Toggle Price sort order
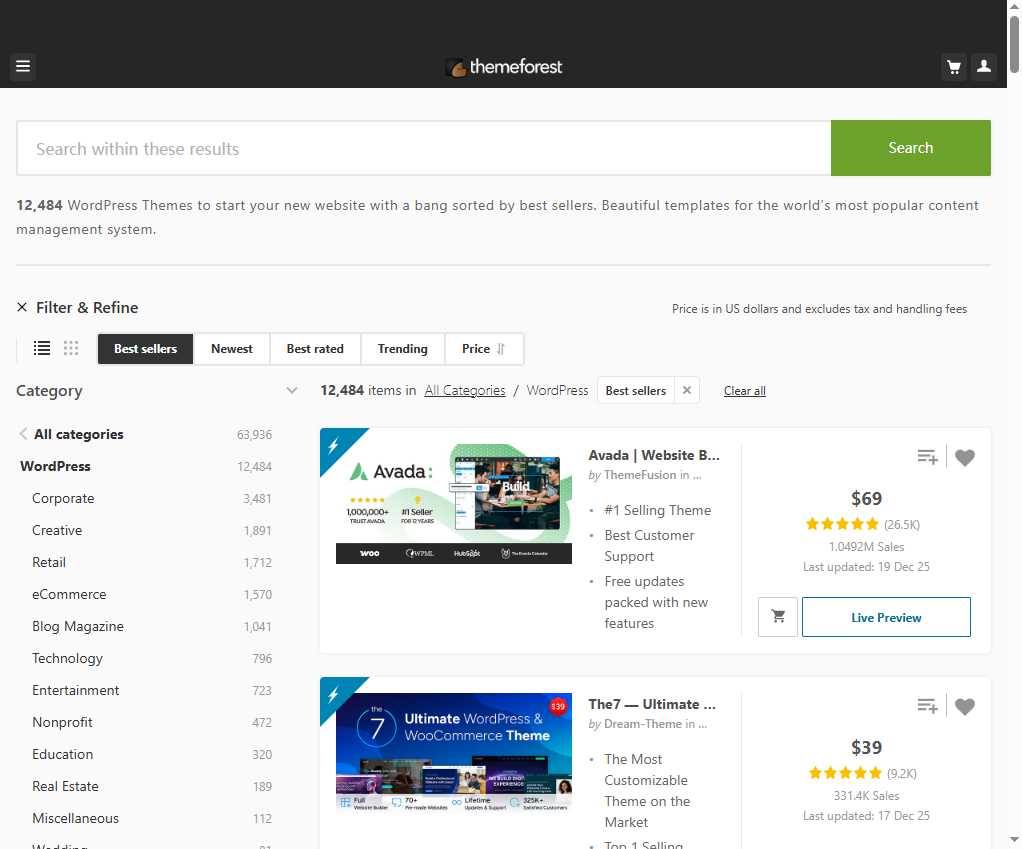Image resolution: width=1022 pixels, height=849 pixels. [484, 349]
